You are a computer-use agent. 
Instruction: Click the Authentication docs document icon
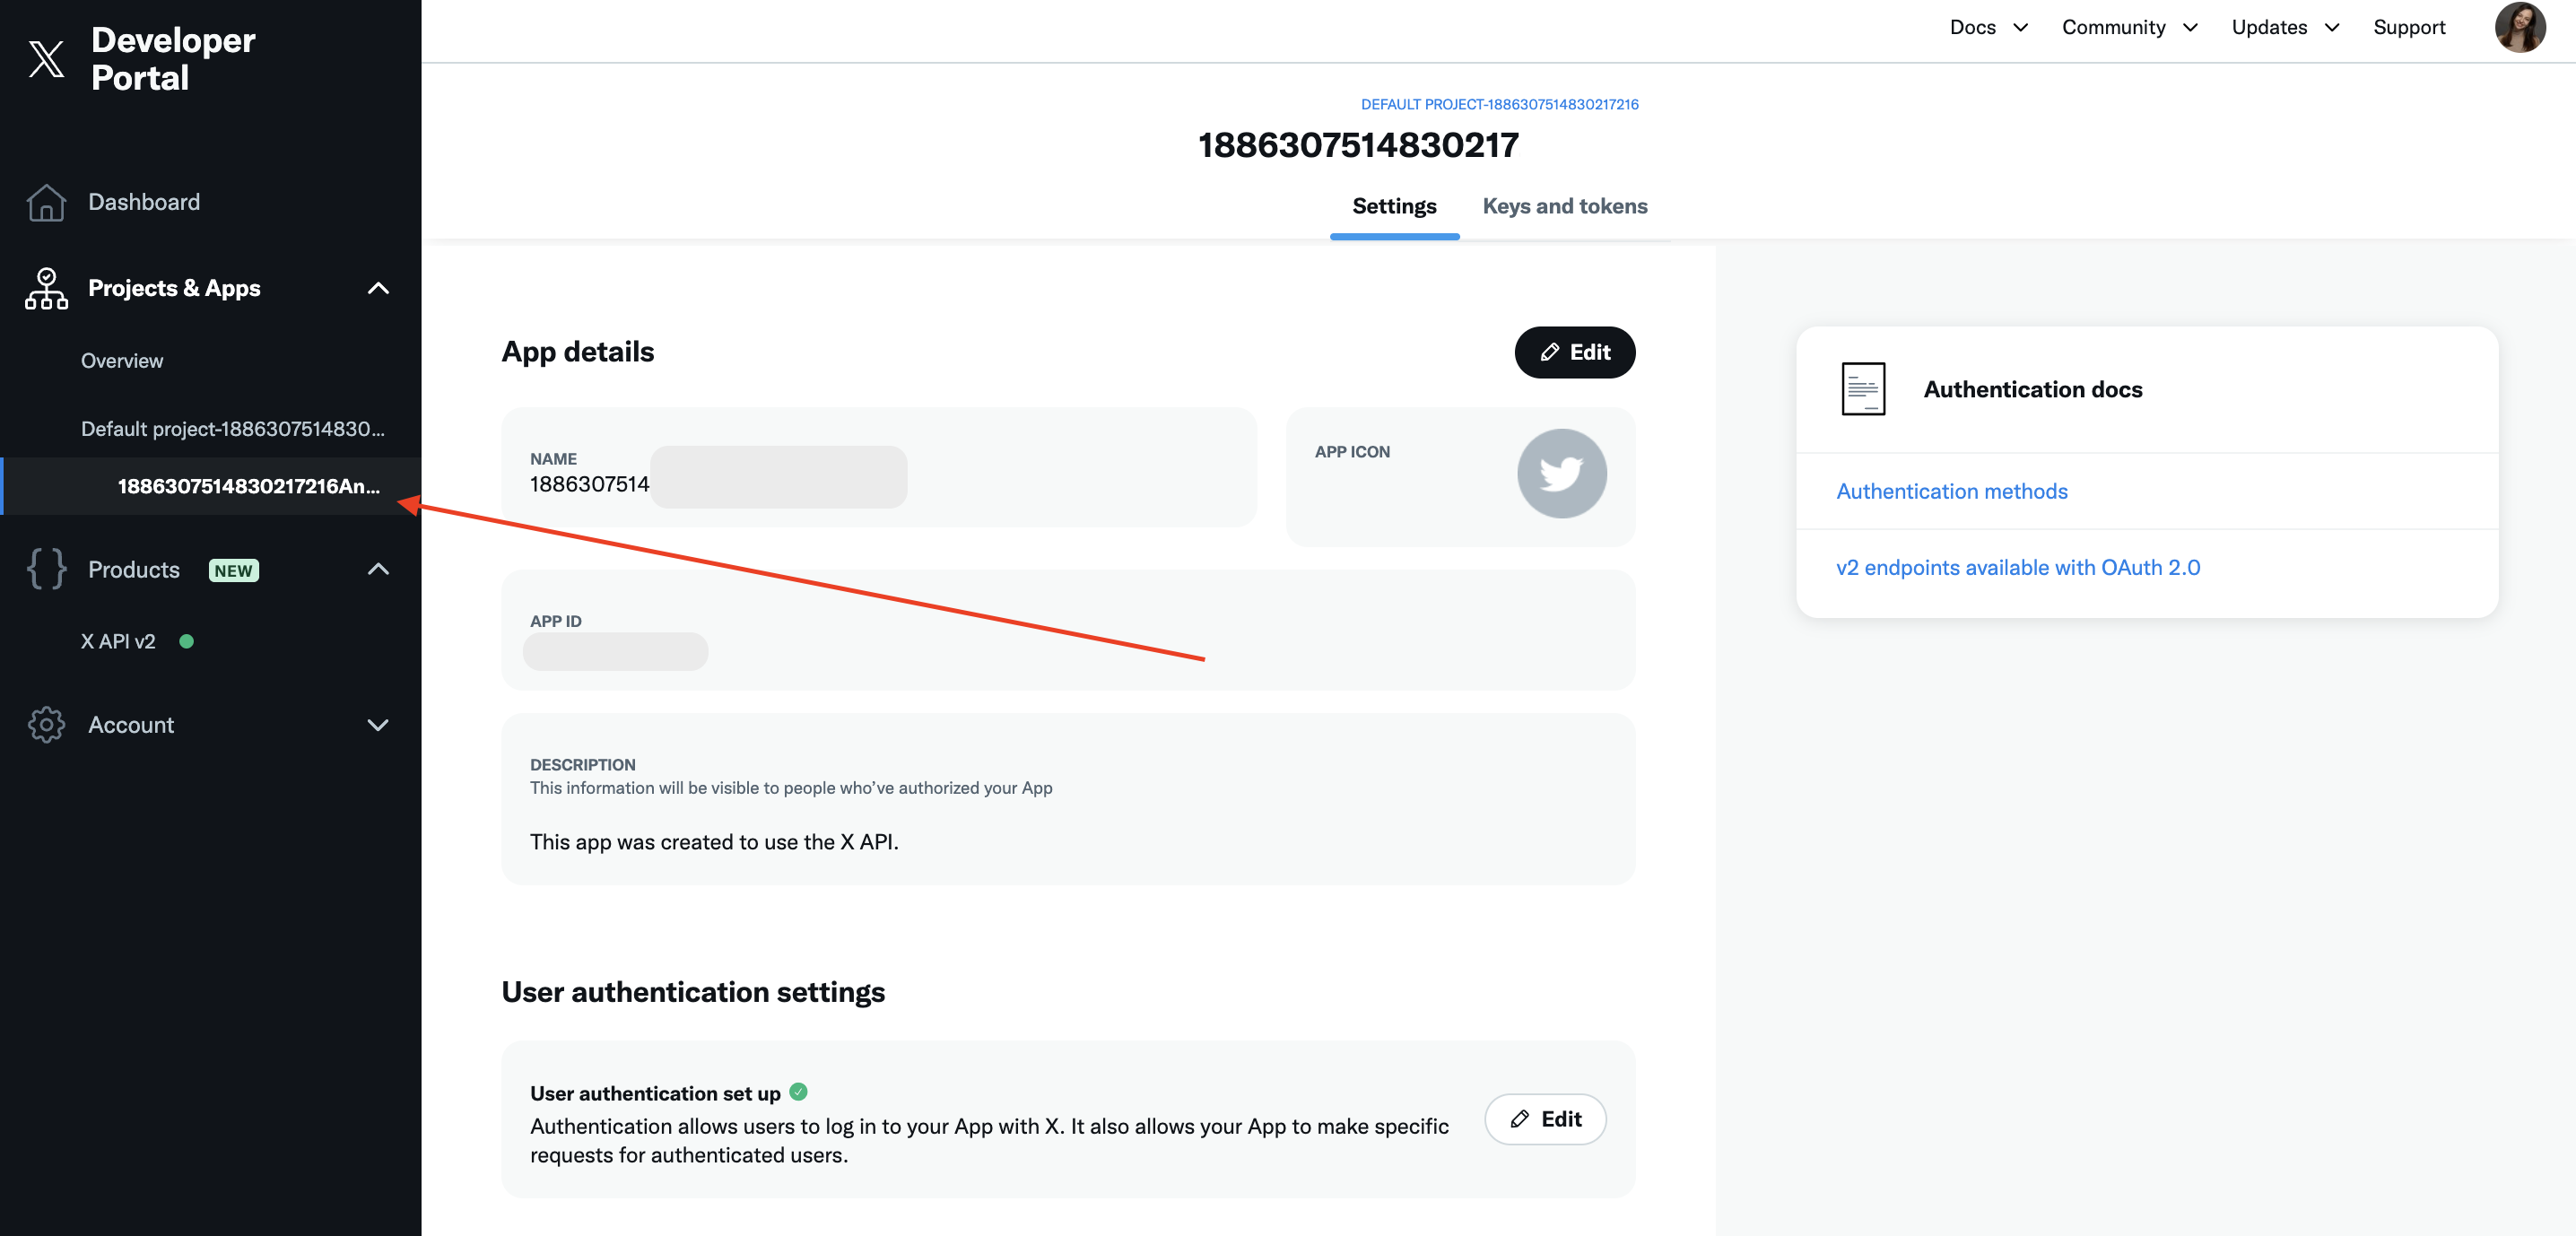pyautogui.click(x=1863, y=389)
